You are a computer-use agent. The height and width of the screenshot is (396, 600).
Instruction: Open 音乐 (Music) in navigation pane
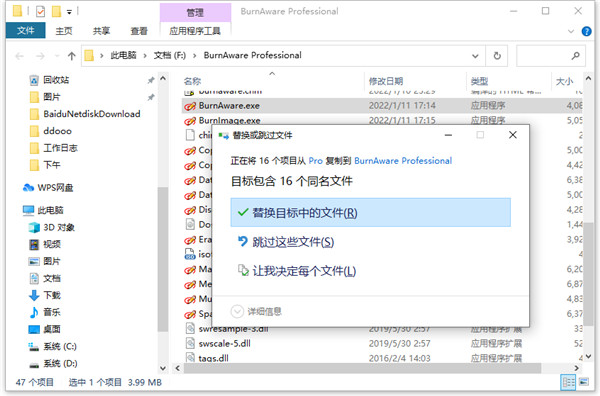(x=52, y=312)
